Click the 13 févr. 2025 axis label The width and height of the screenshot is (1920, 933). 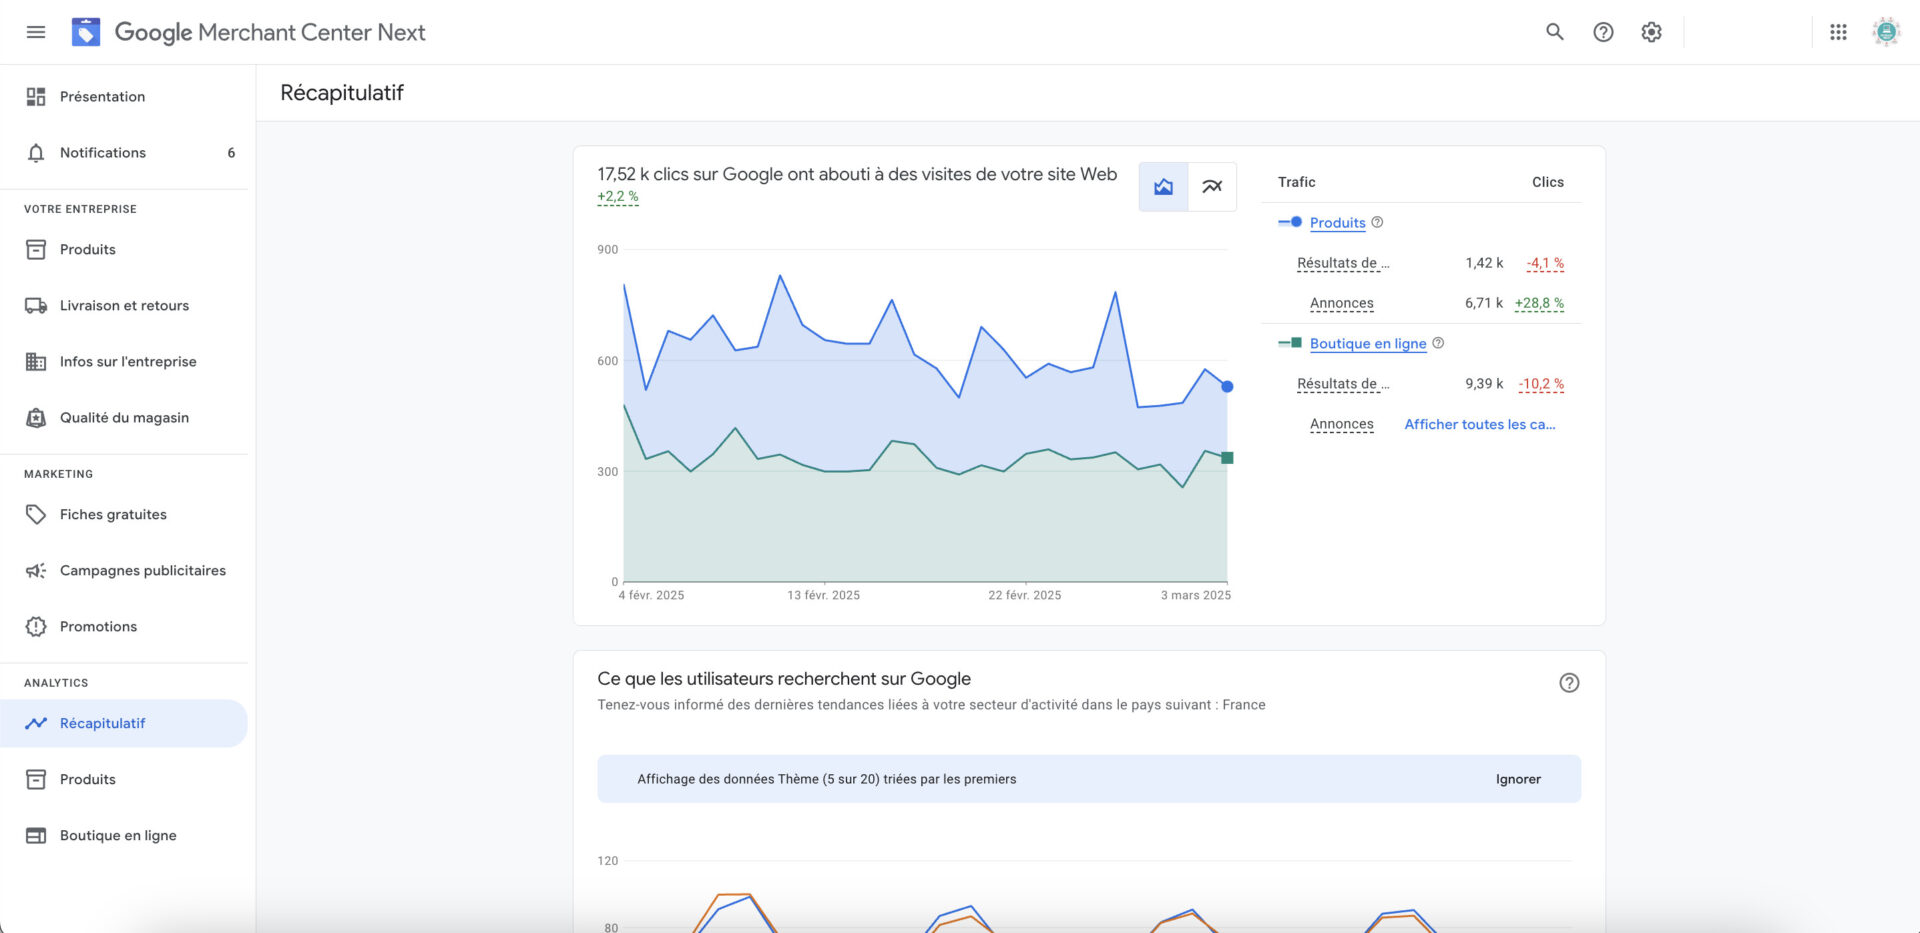[x=823, y=595]
